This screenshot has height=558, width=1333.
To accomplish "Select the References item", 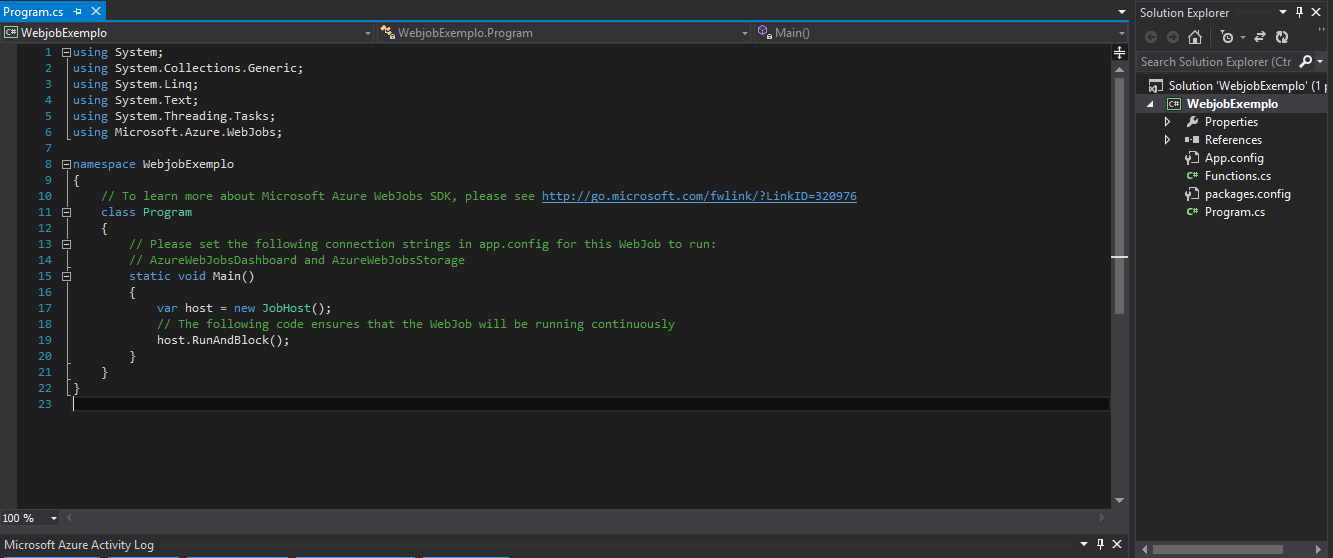I will tap(1233, 140).
